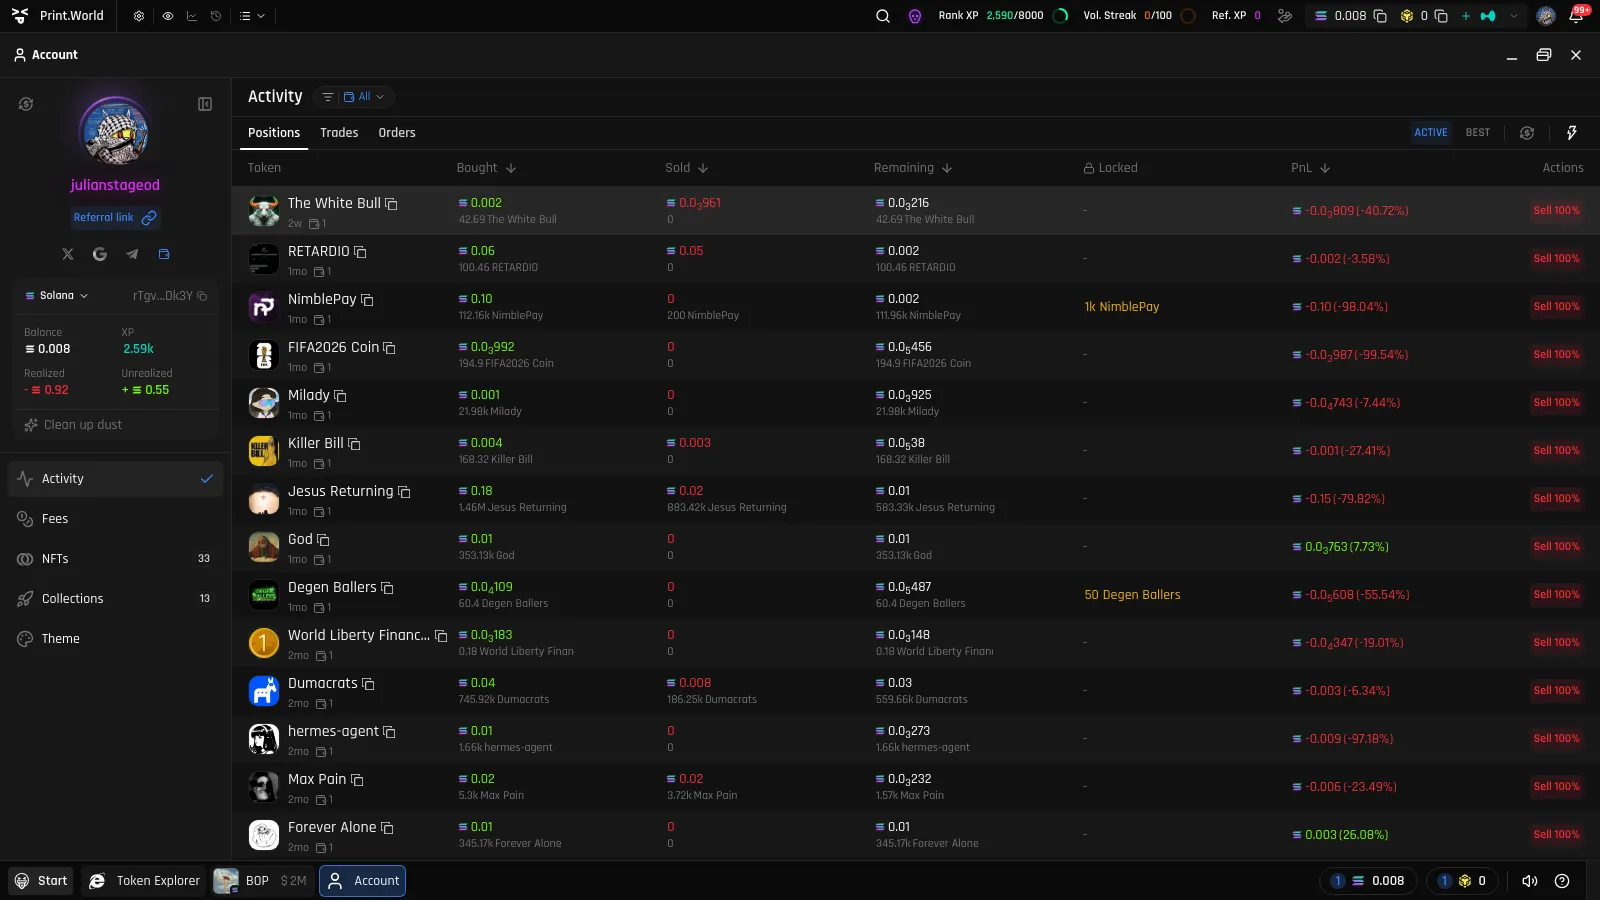Click the green plus deposit icon
Viewport: 1600px width, 900px height.
point(1466,16)
